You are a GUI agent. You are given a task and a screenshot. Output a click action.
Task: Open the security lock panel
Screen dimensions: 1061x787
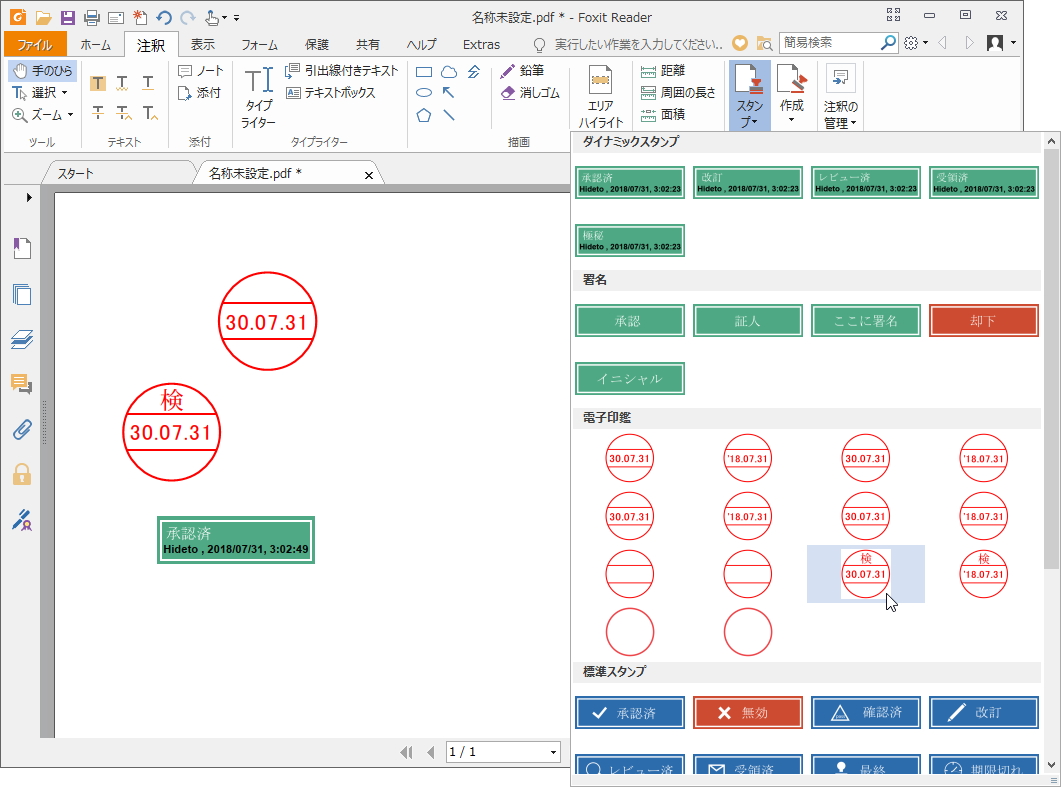22,474
